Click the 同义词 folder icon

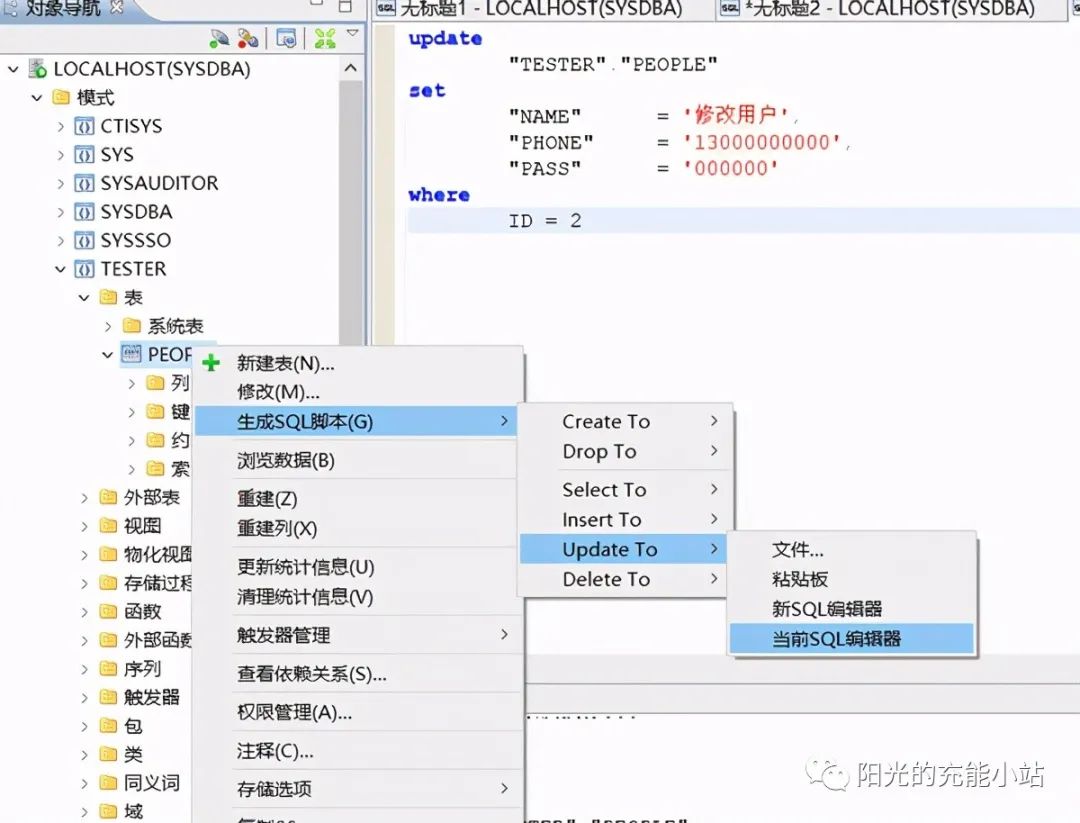tap(108, 782)
